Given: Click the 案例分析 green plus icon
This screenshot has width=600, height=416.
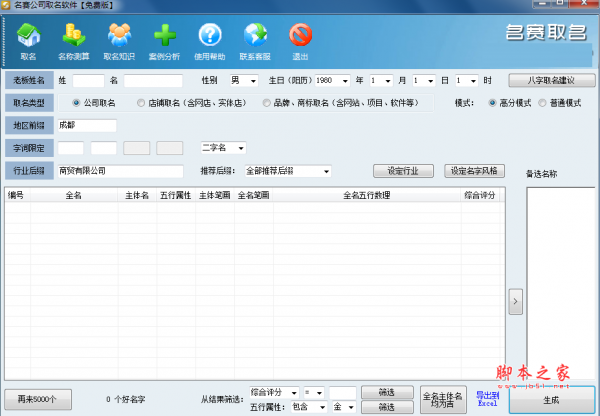Looking at the screenshot, I should click(x=164, y=38).
